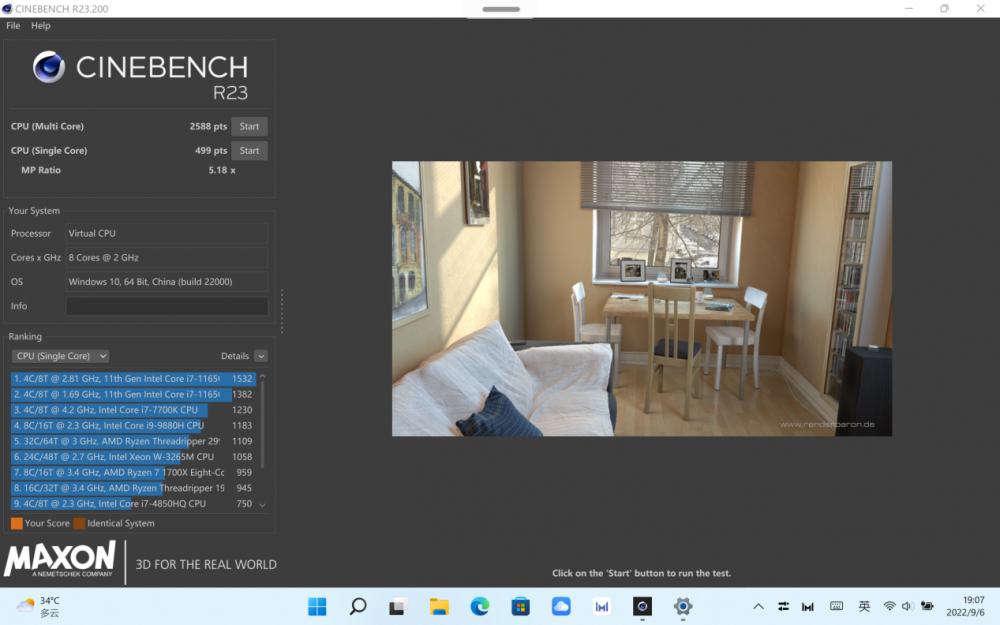Open the File menu
Viewport: 1000px width, 625px height.
click(x=13, y=26)
